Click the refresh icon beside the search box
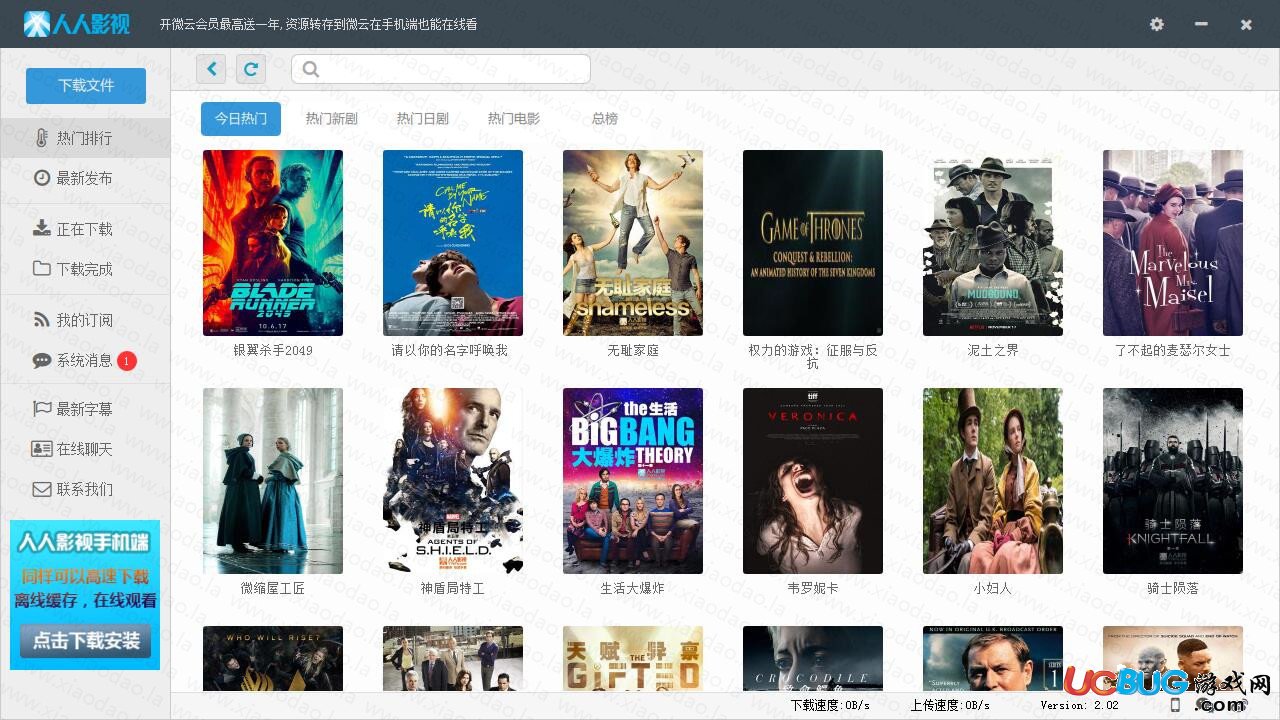The height and width of the screenshot is (720, 1280). tap(251, 69)
